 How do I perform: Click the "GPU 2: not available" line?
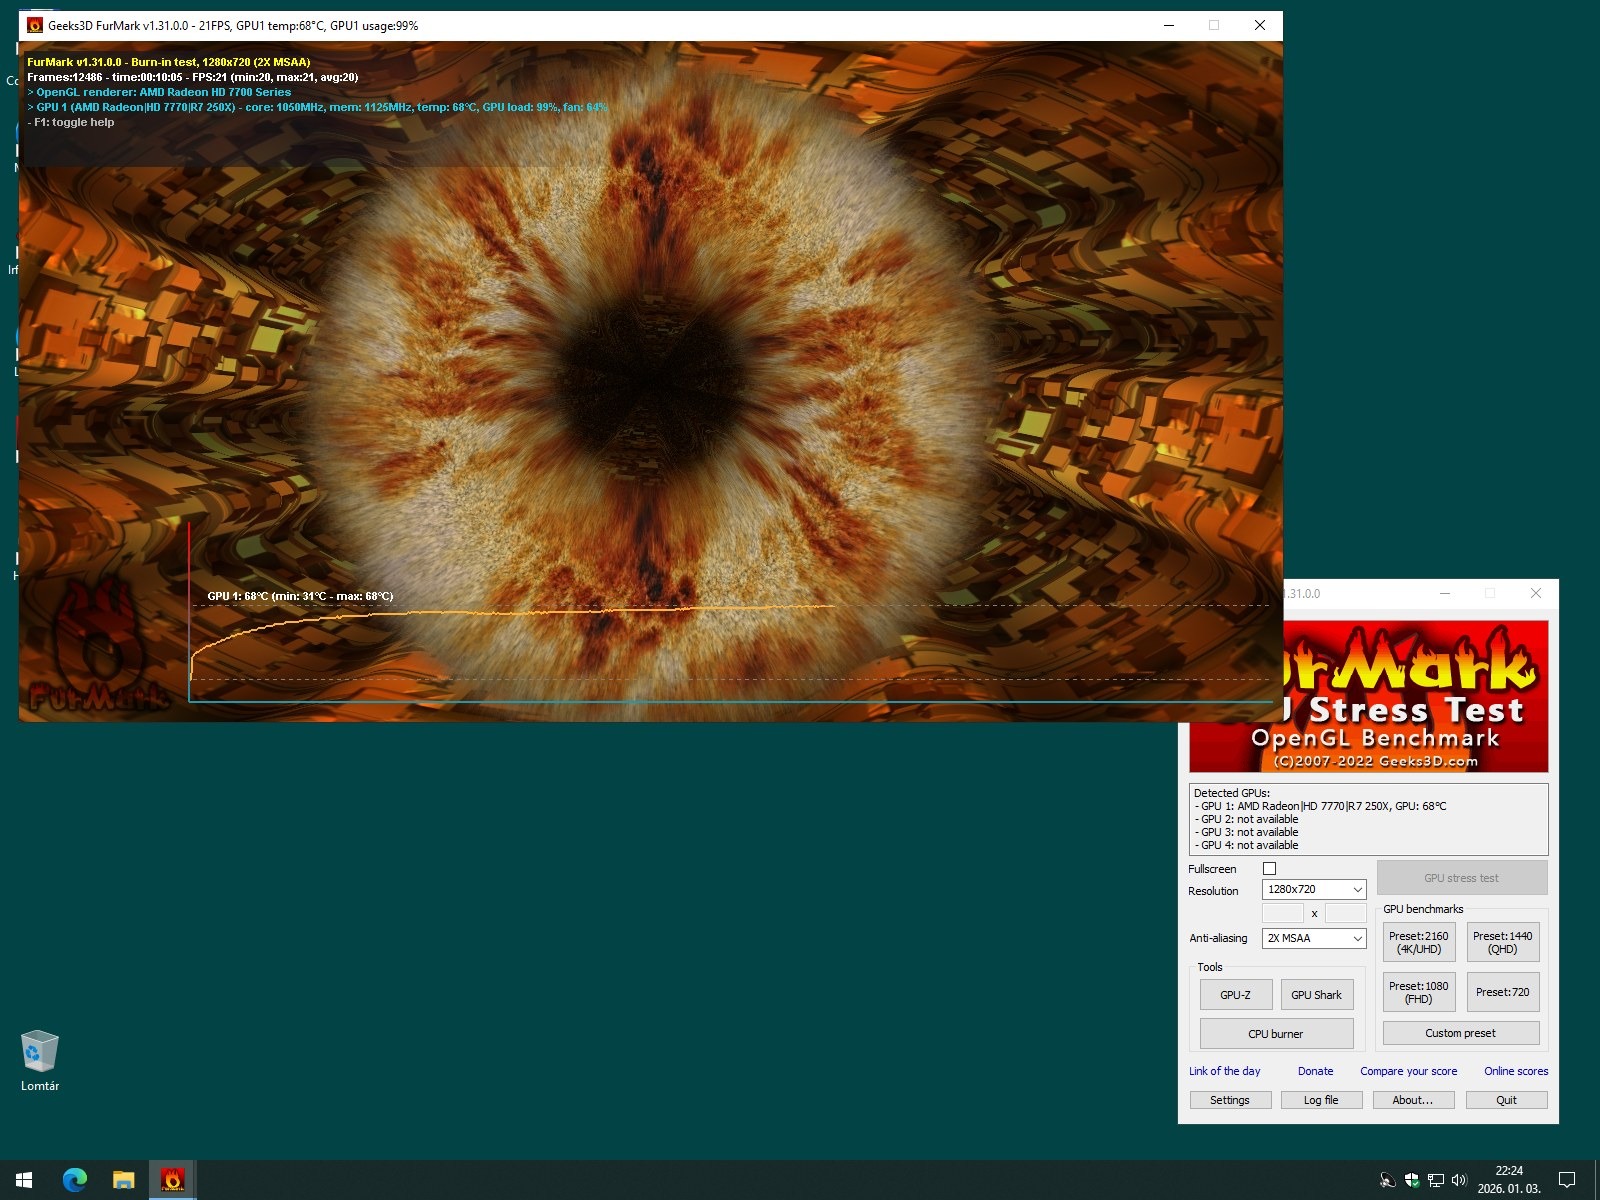point(1246,819)
